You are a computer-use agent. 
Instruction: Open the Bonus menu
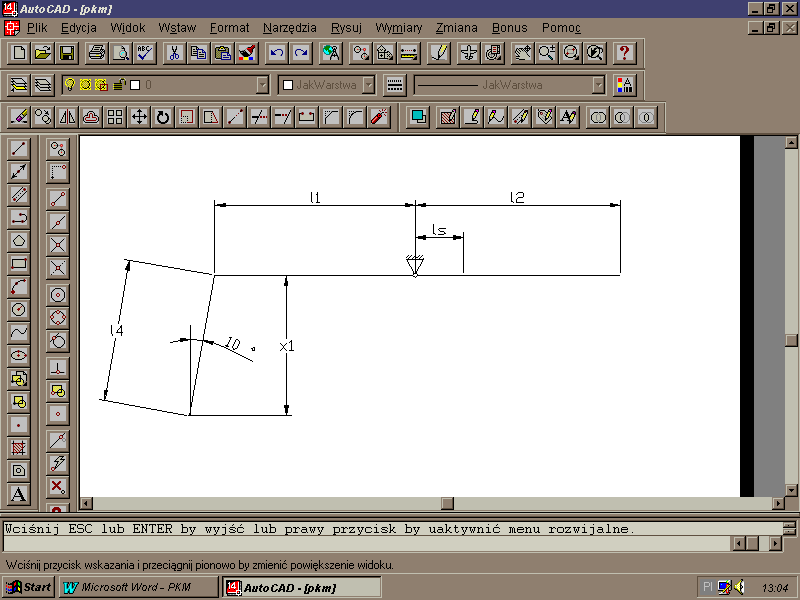(x=510, y=28)
